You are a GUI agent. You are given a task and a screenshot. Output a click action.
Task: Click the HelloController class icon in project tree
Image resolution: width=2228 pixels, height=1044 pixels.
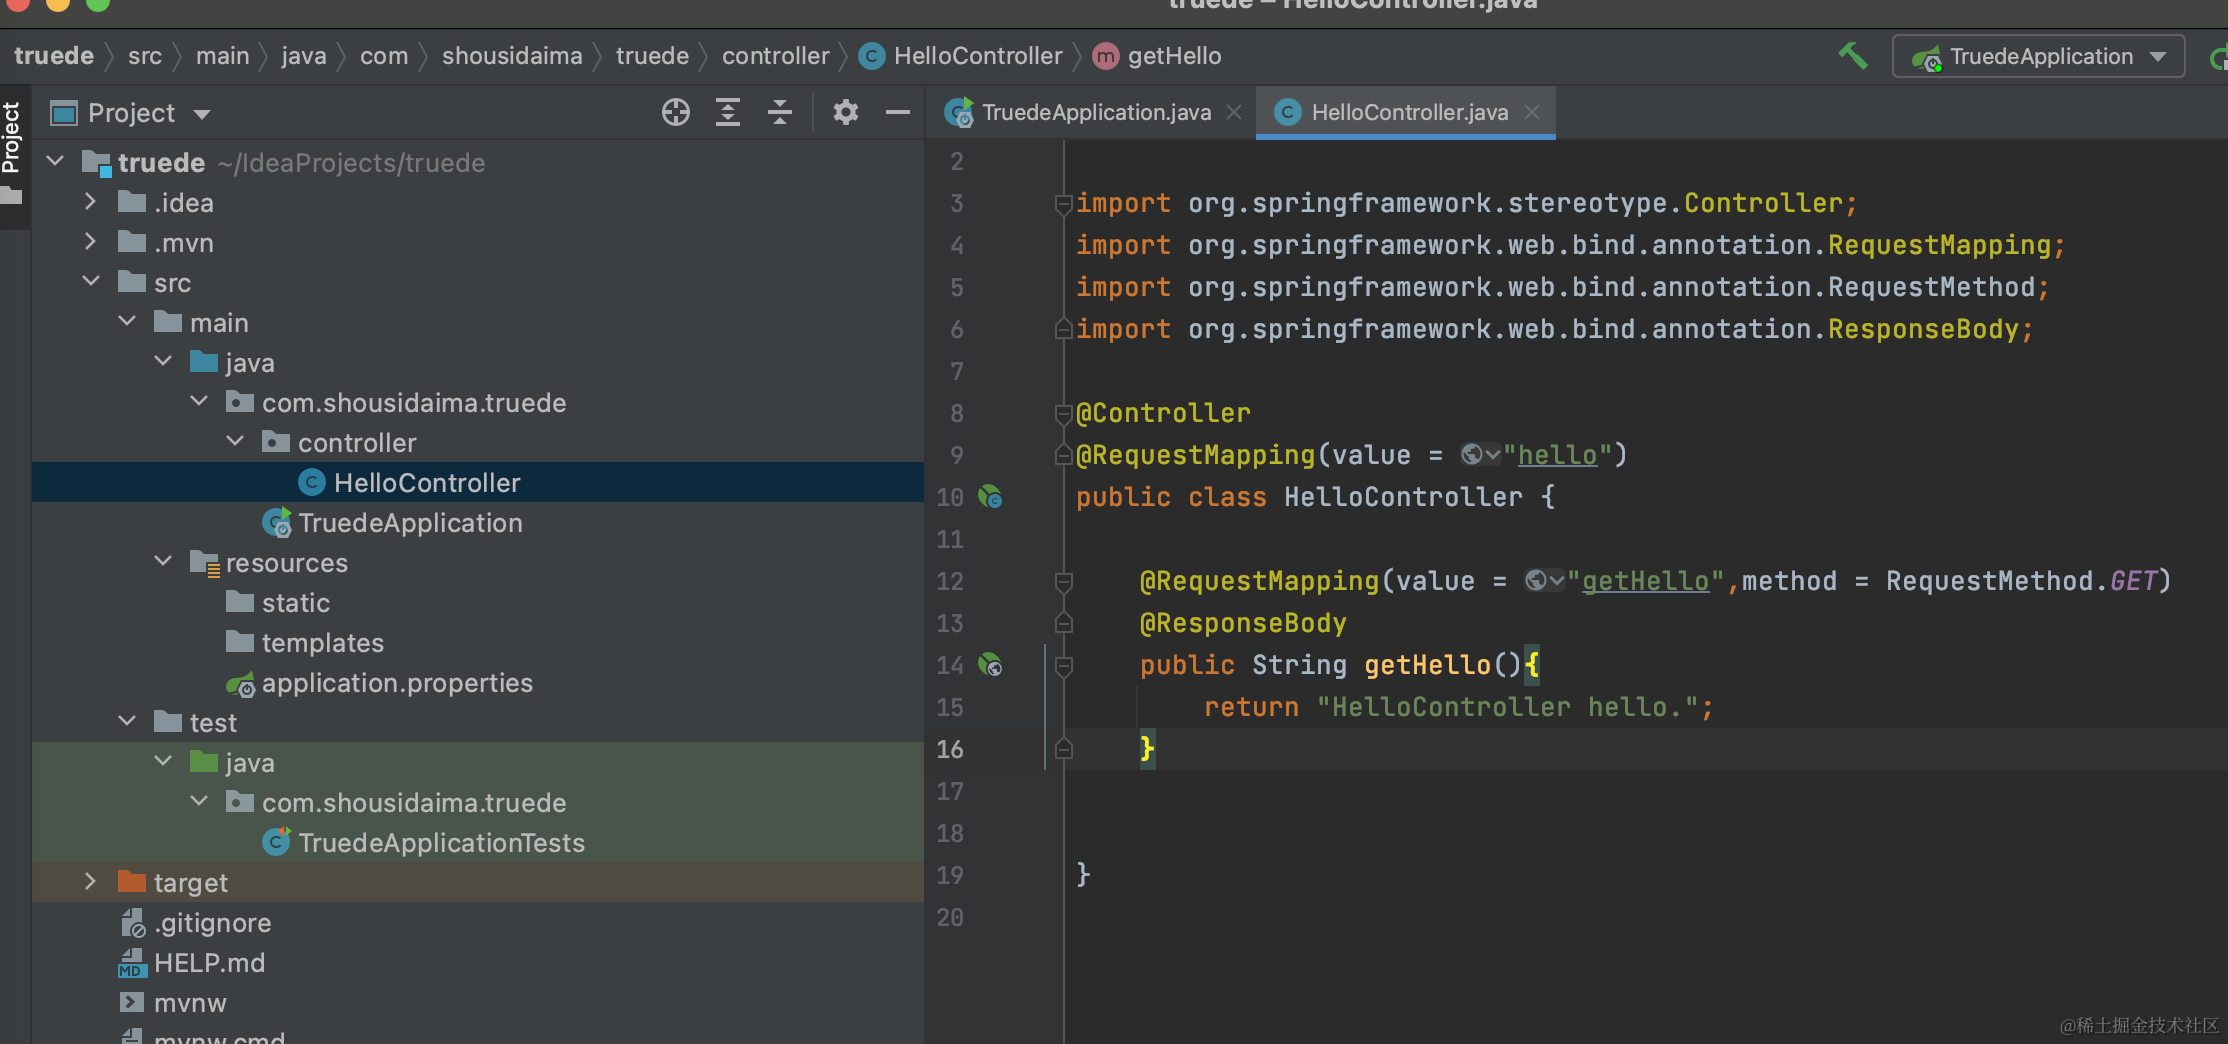pos(312,483)
